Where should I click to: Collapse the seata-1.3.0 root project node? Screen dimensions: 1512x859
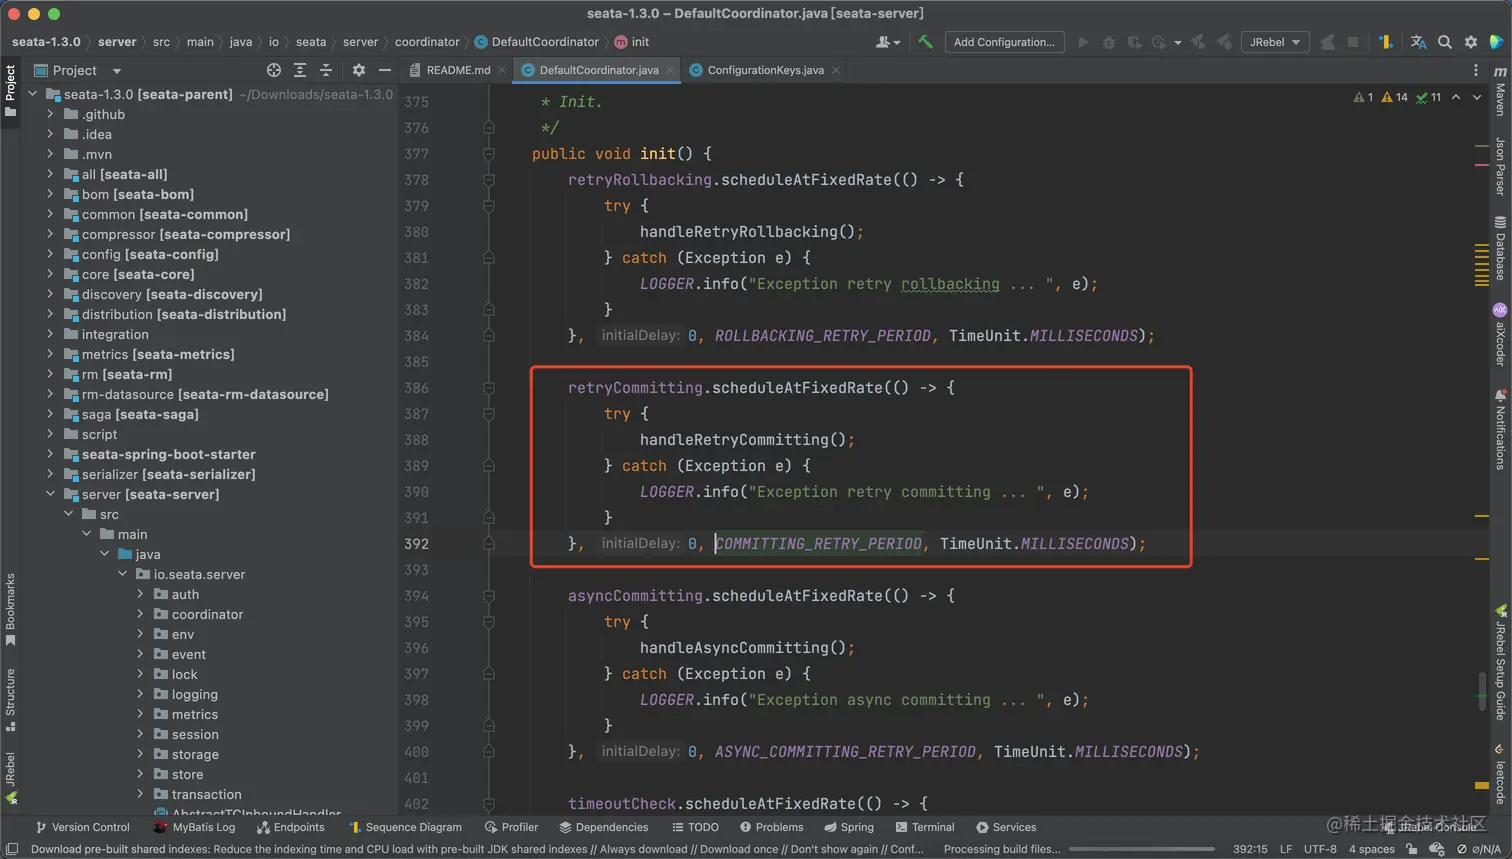coord(32,94)
